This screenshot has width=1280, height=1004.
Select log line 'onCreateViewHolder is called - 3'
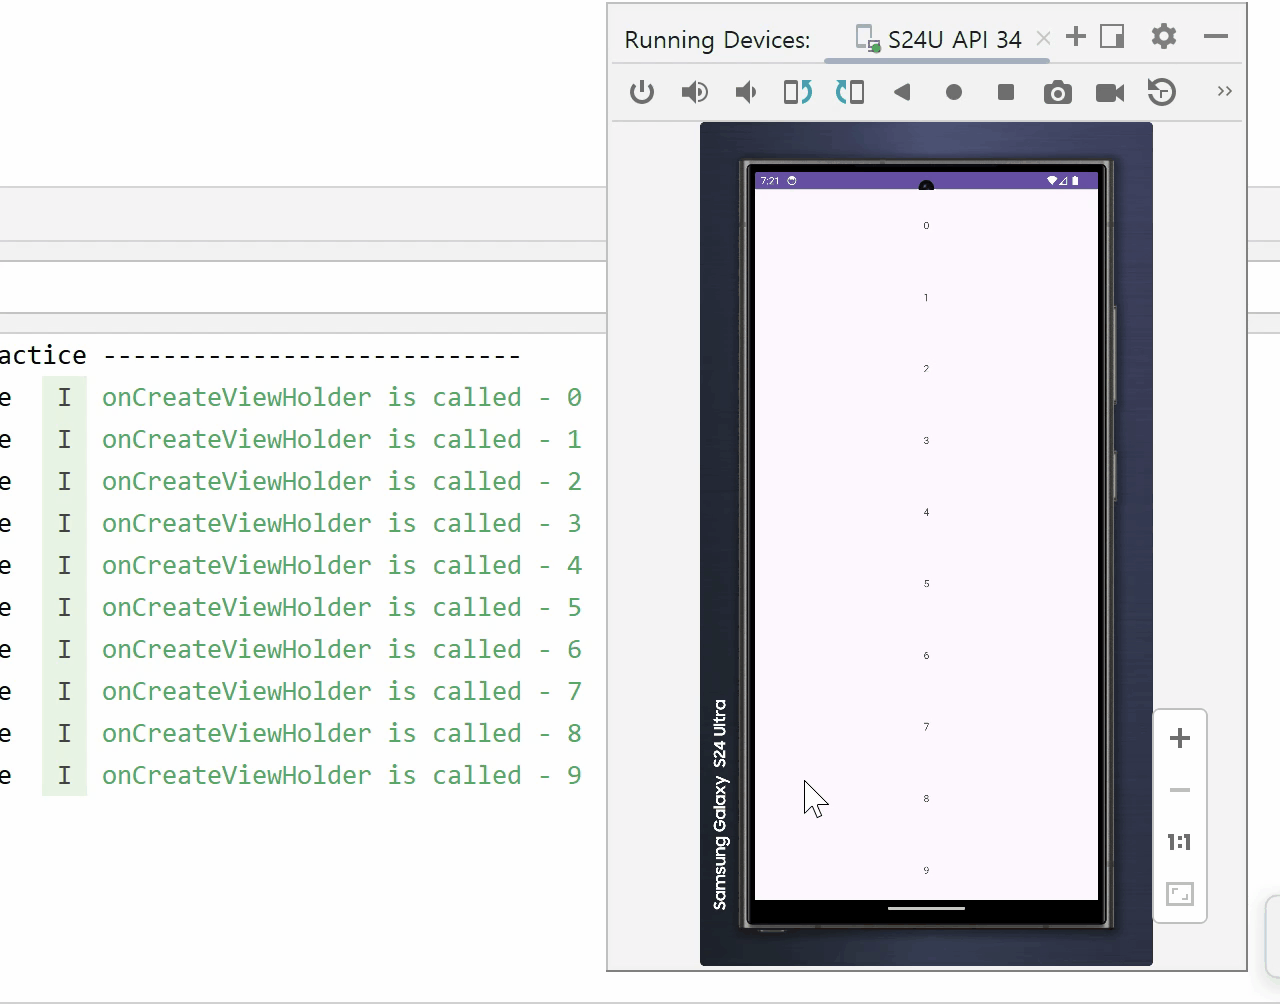click(342, 523)
